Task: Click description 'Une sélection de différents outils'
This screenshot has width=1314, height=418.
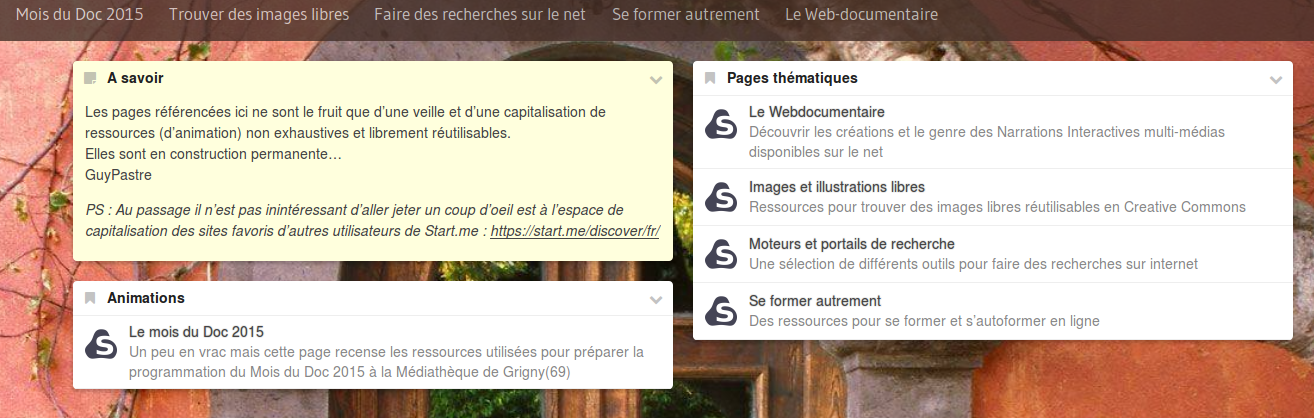Action: click(x=973, y=264)
